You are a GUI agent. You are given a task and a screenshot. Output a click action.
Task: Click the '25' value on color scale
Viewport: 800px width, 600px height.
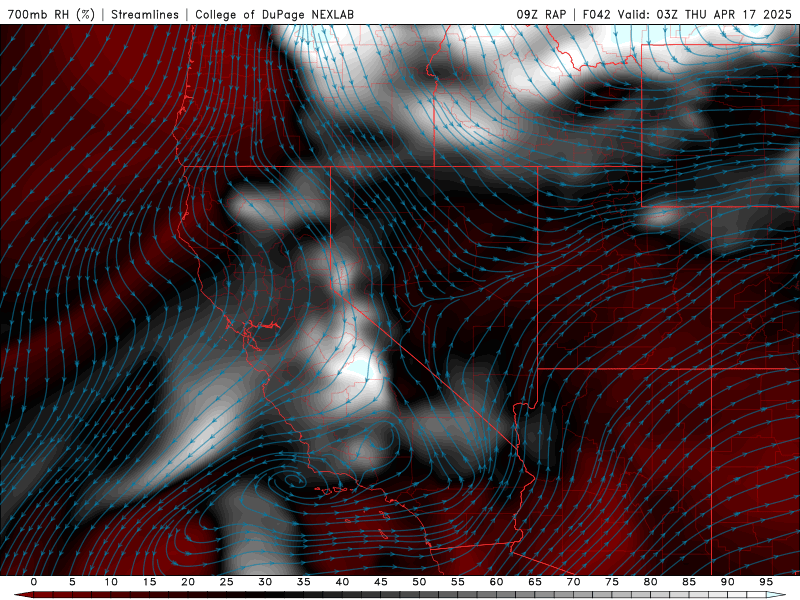227,582
